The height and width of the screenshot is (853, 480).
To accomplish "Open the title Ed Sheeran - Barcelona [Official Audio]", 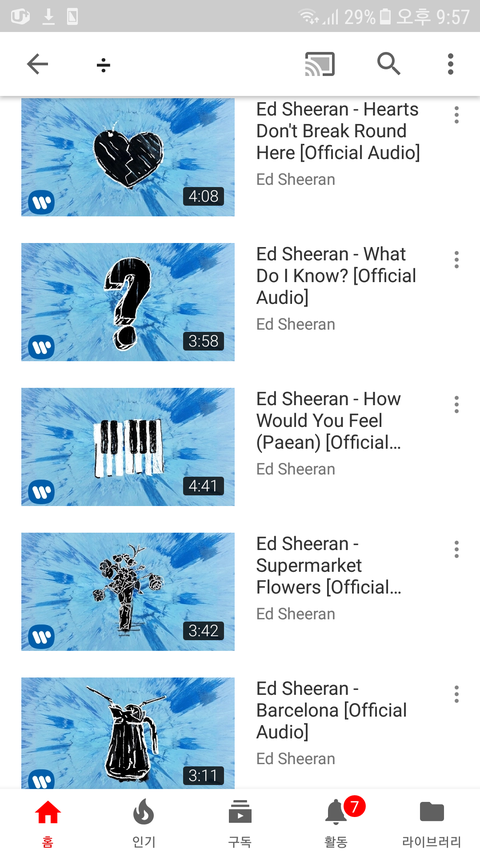I will (331, 710).
